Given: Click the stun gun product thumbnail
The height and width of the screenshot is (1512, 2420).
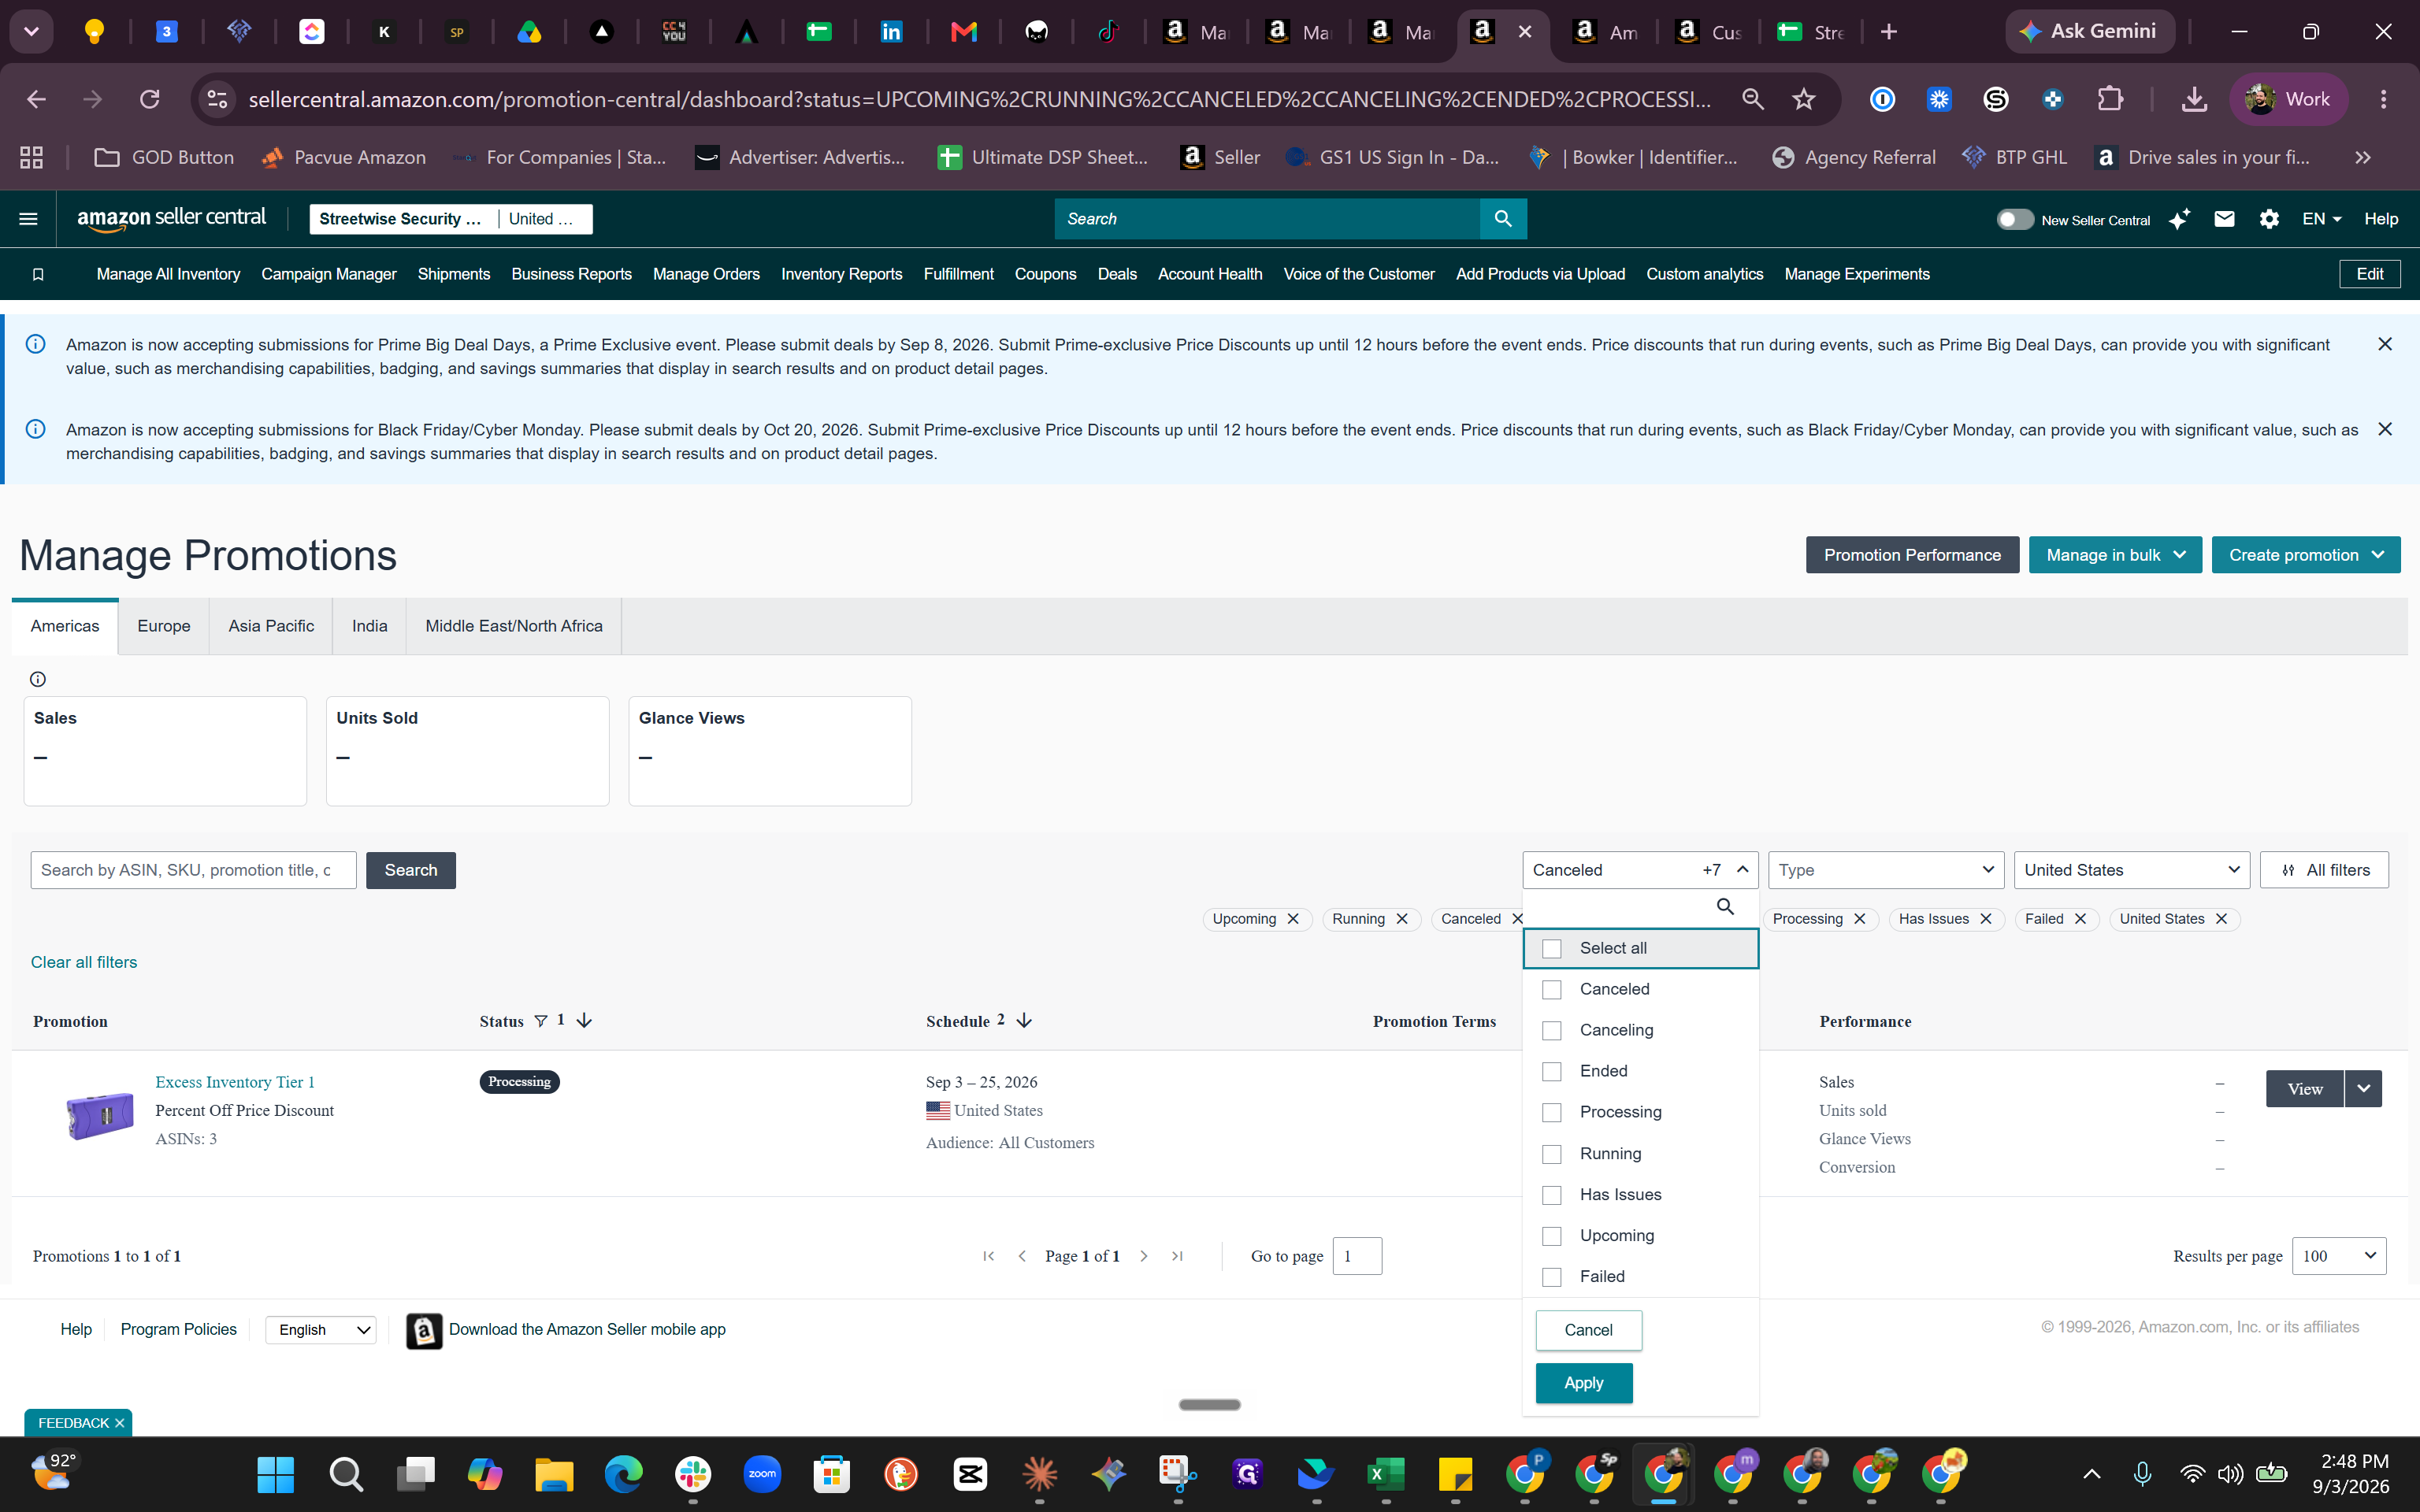Looking at the screenshot, I should coord(99,1114).
